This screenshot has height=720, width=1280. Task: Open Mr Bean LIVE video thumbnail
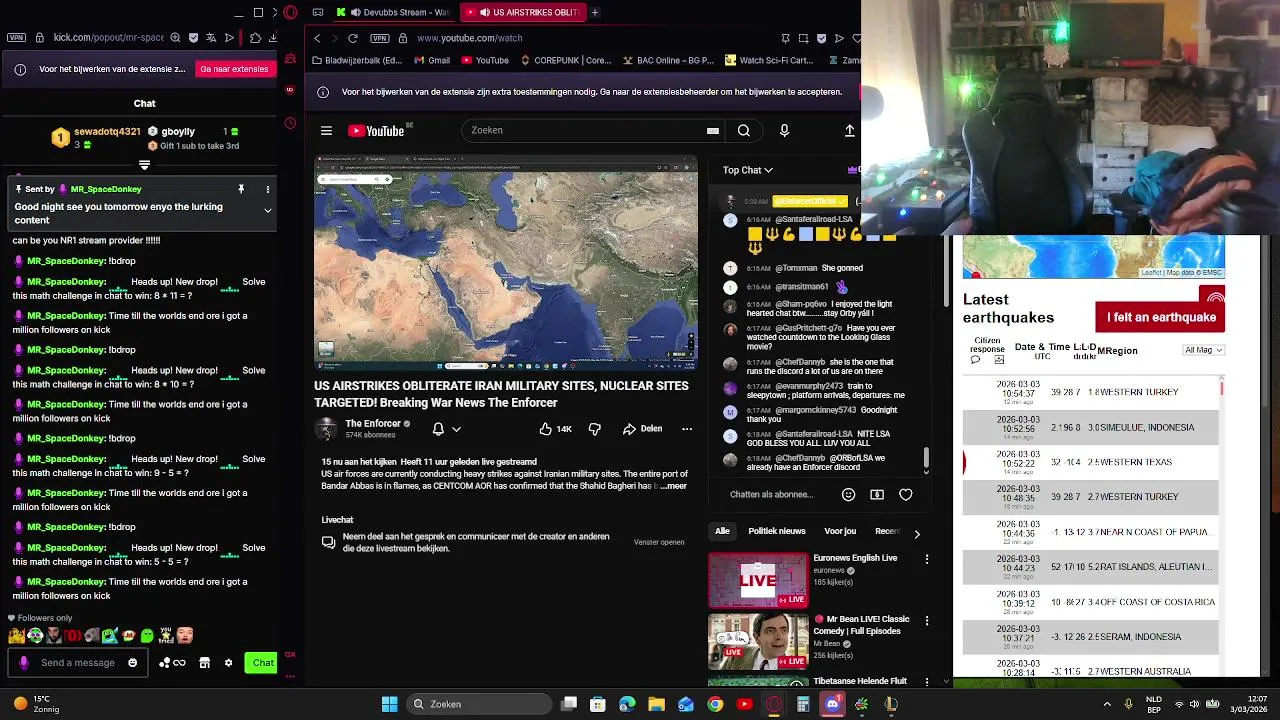point(758,641)
